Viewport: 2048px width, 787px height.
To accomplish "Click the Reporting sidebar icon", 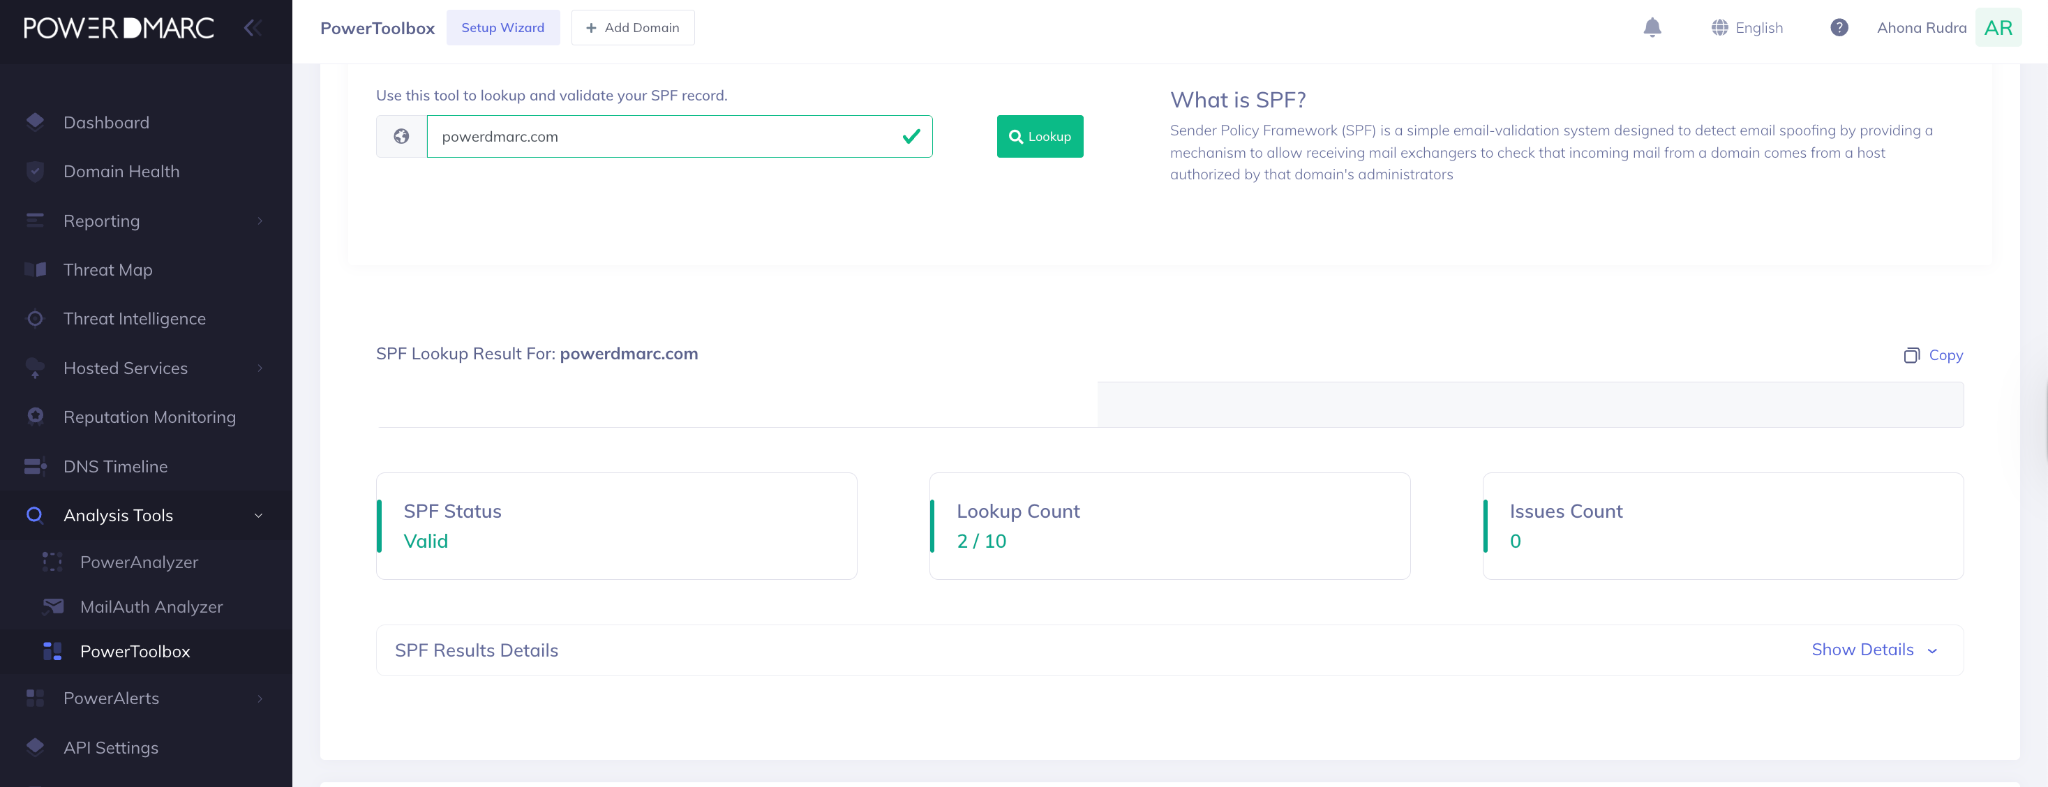I will tap(35, 220).
